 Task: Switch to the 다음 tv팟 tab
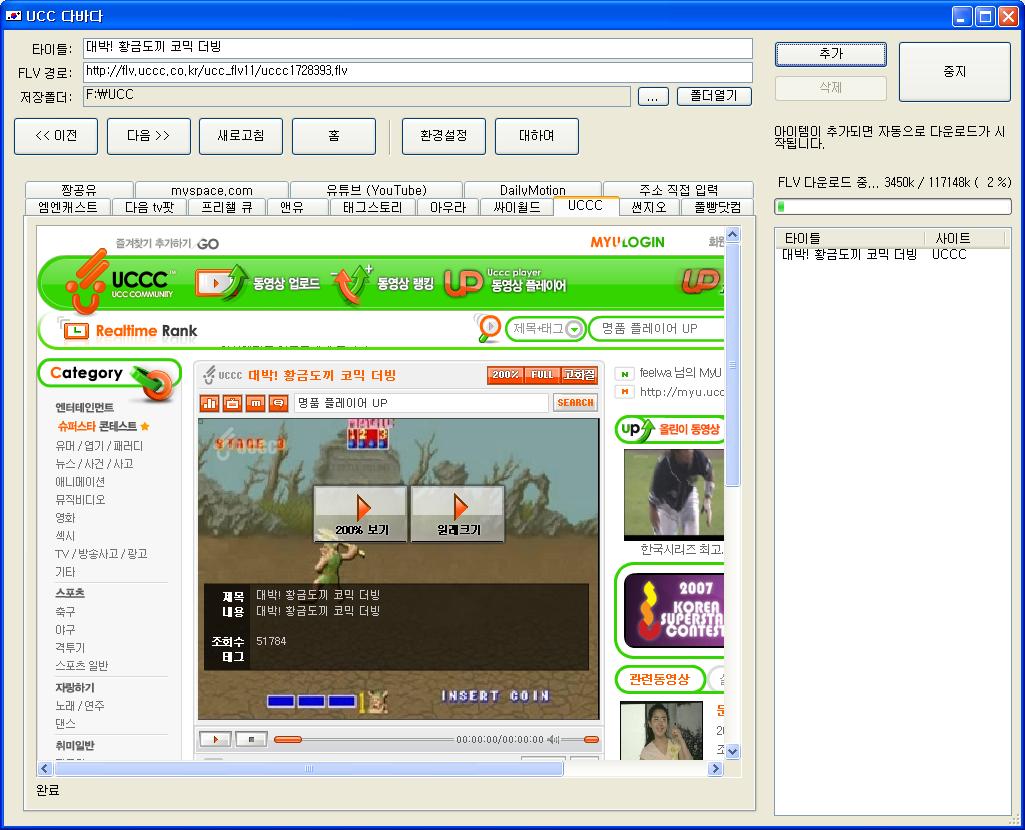pos(150,207)
